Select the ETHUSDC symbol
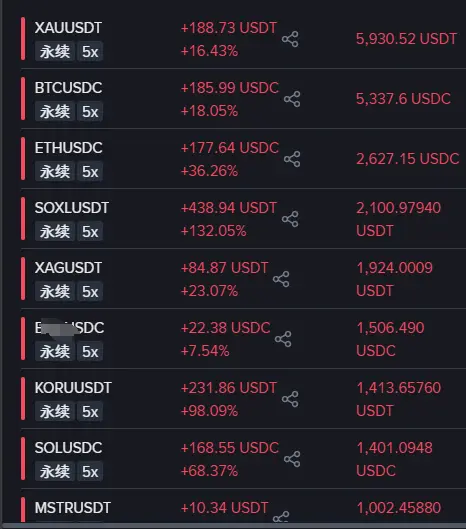 [x=68, y=148]
